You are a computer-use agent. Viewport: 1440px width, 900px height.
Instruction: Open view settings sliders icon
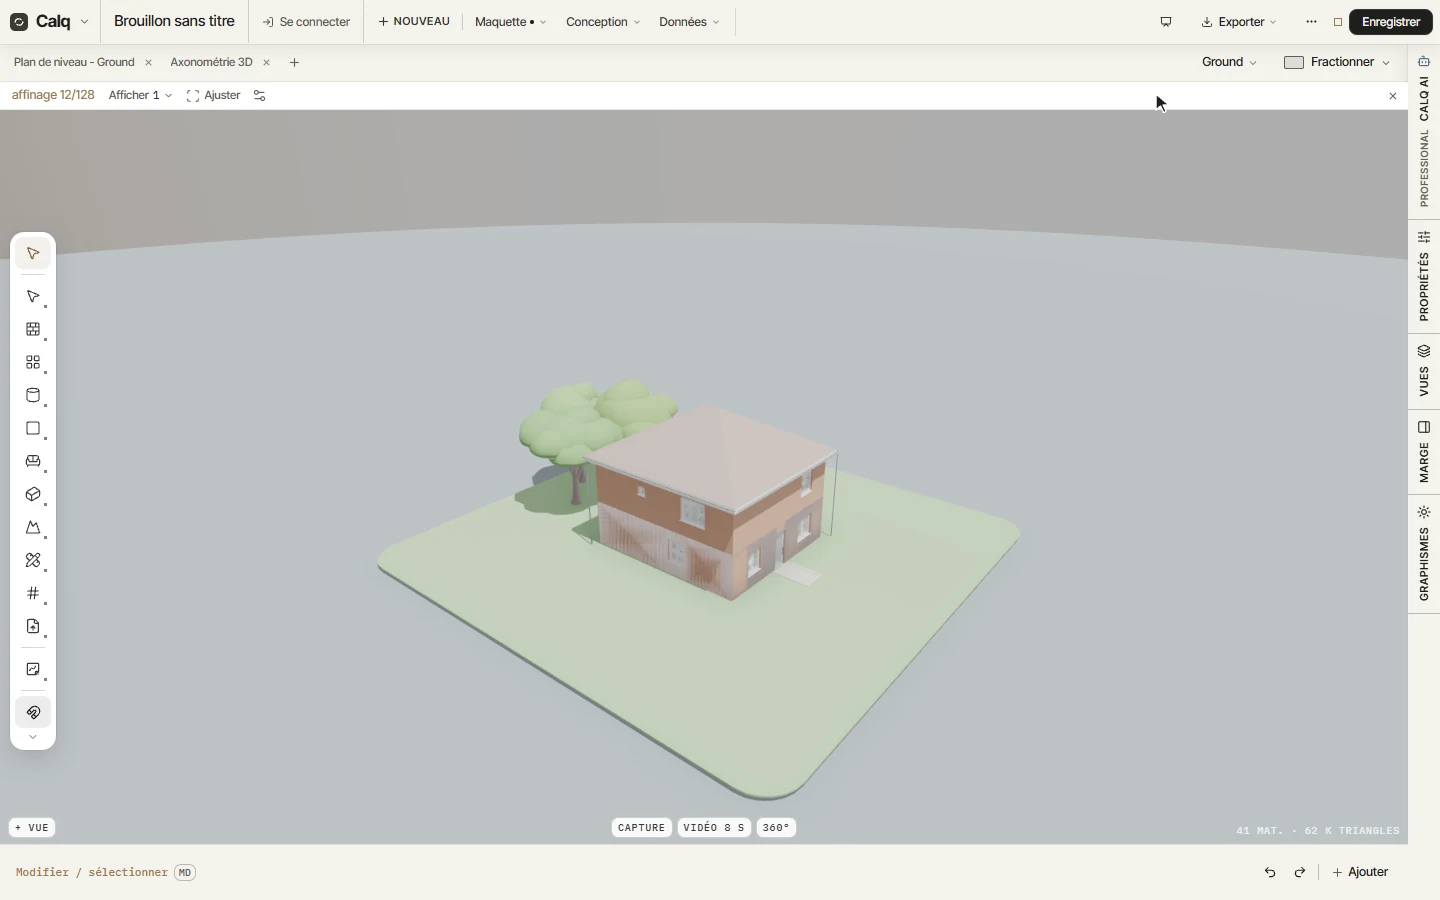(260, 96)
